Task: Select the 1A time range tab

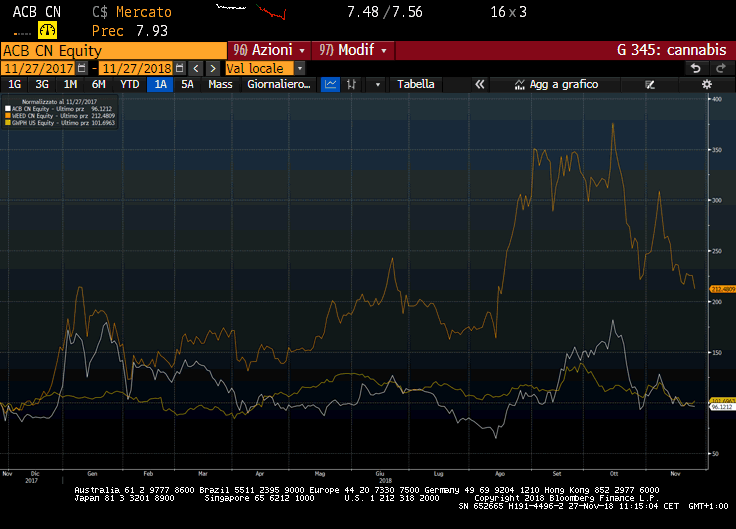Action: (x=161, y=84)
